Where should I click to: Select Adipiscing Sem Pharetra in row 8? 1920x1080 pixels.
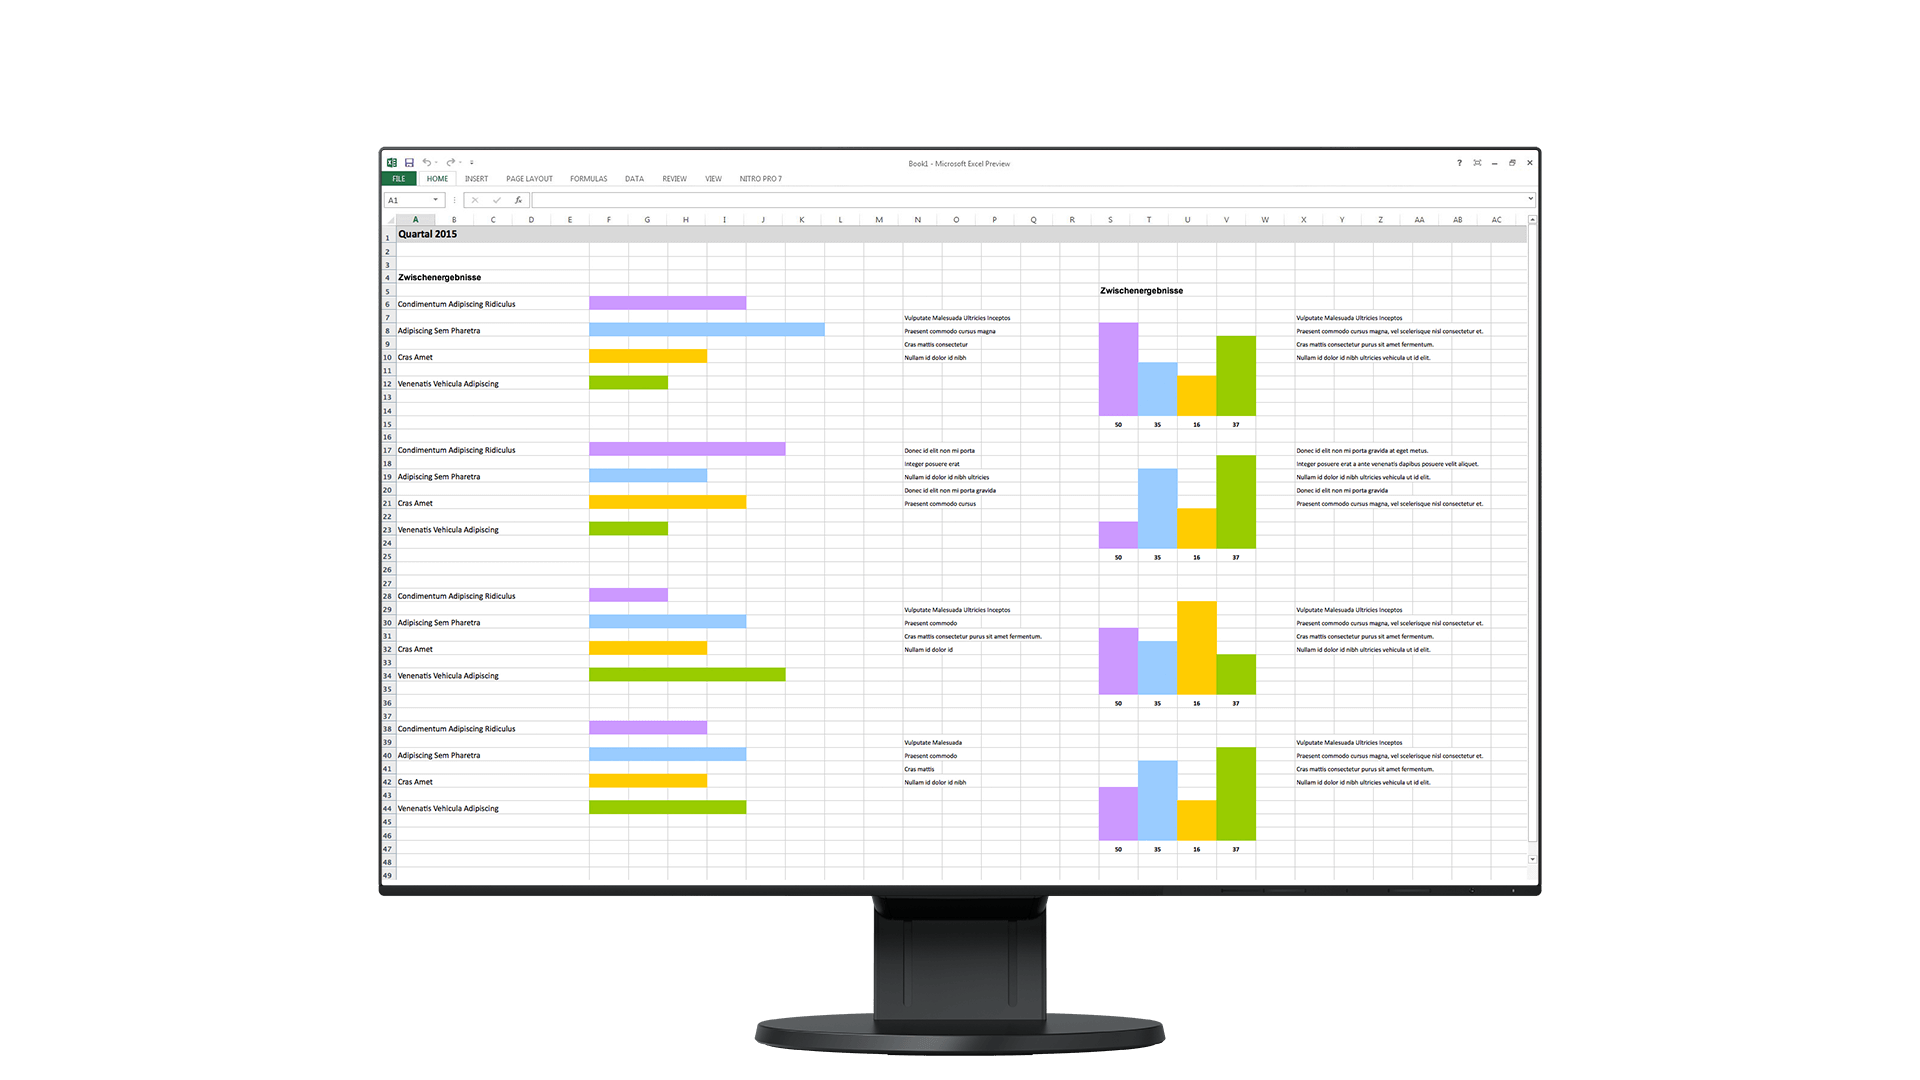coord(438,331)
